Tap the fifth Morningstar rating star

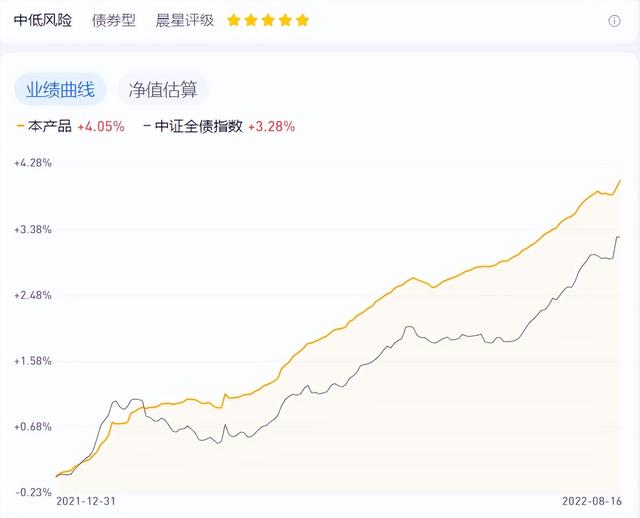tap(302, 20)
